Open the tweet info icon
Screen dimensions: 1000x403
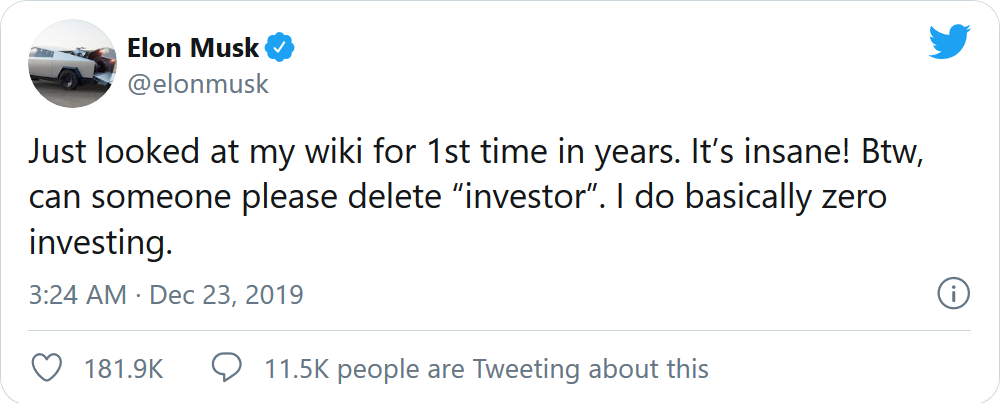[953, 294]
